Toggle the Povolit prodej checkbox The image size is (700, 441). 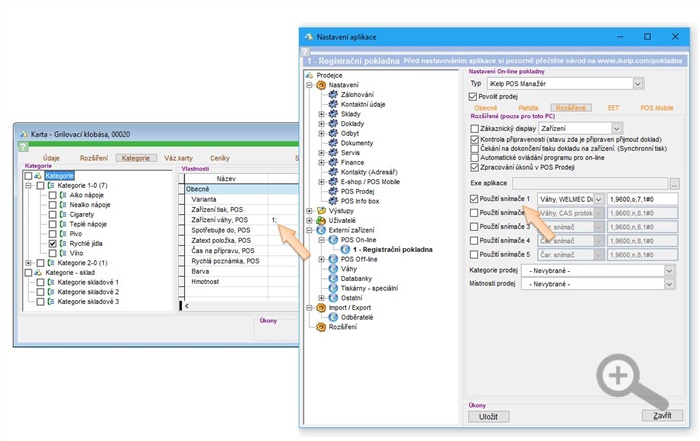click(473, 96)
